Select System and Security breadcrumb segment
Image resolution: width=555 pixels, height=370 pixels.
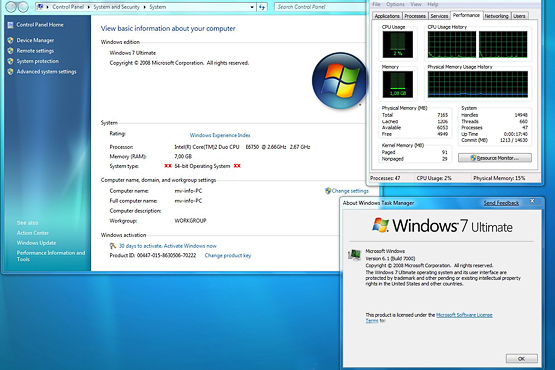point(116,7)
